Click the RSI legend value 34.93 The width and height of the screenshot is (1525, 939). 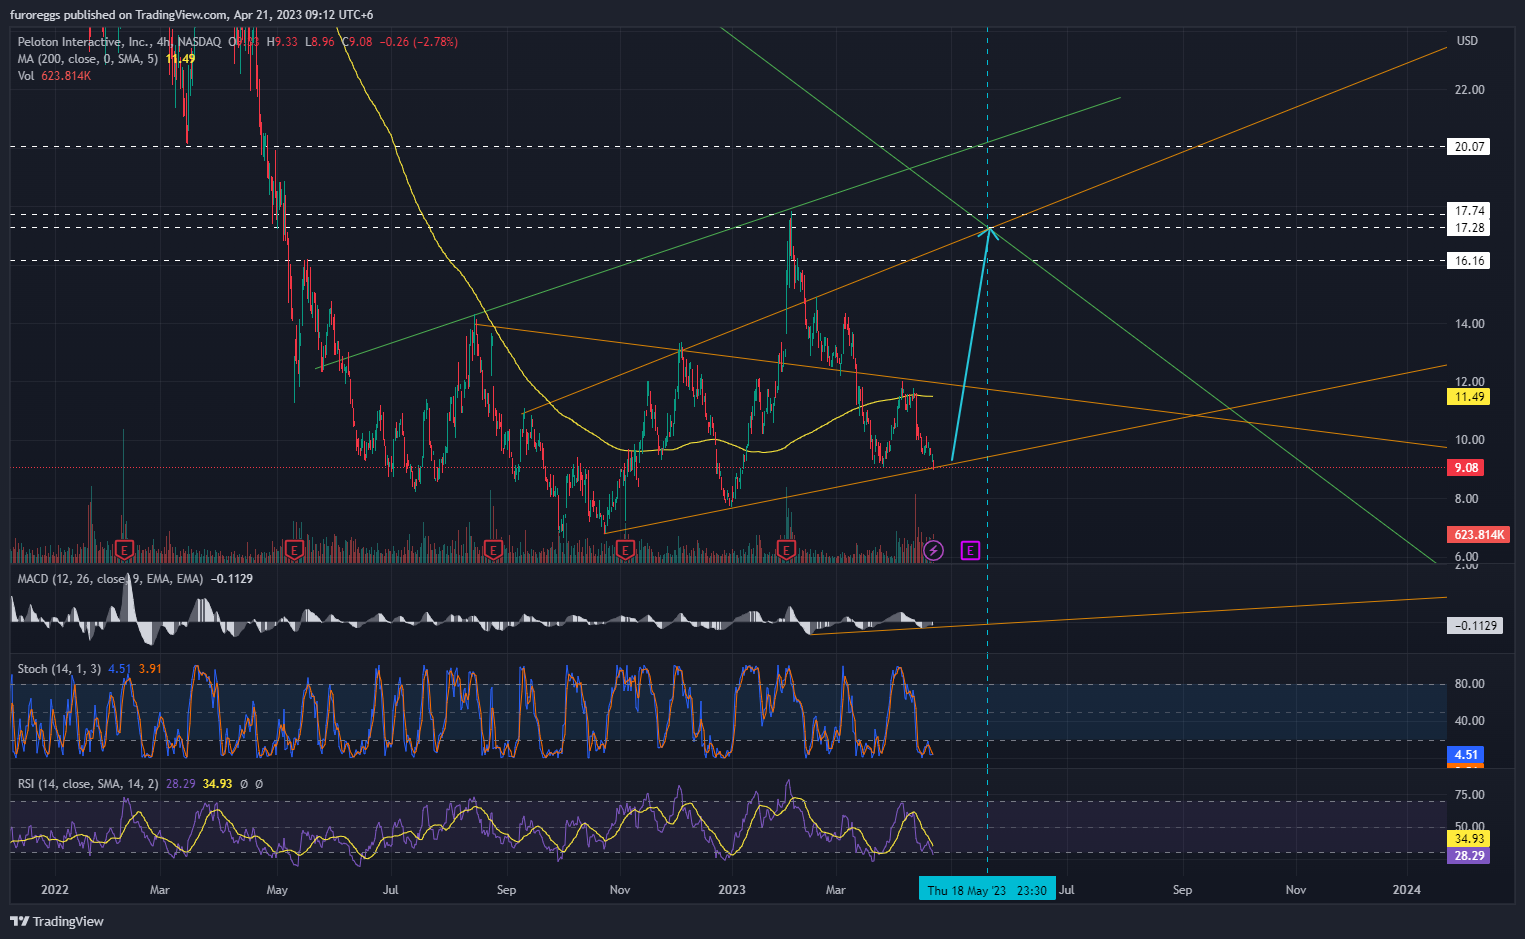(217, 784)
